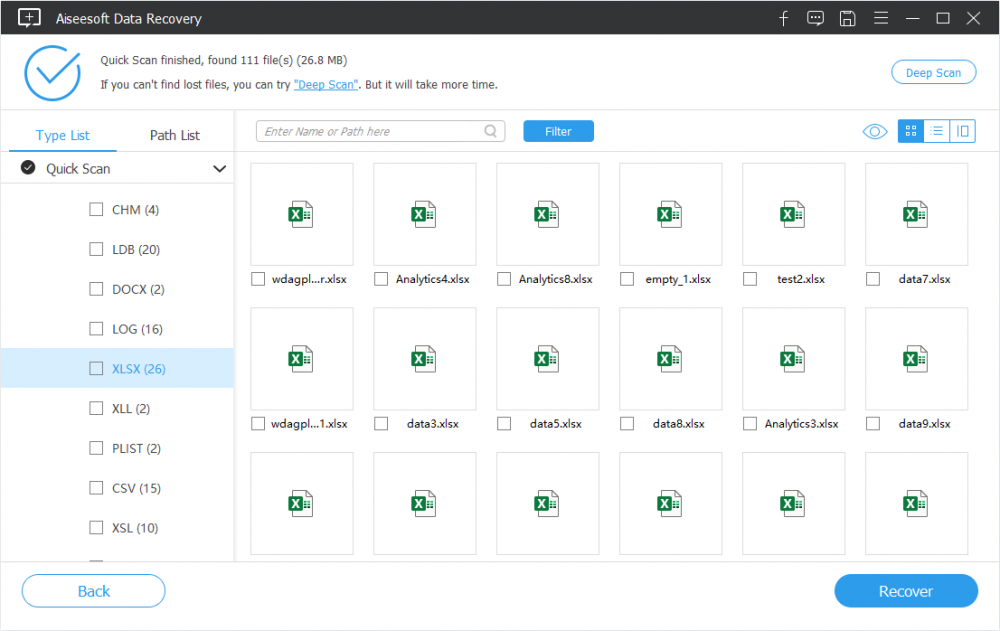Switch to list view mode
The image size is (1000, 631).
click(936, 131)
